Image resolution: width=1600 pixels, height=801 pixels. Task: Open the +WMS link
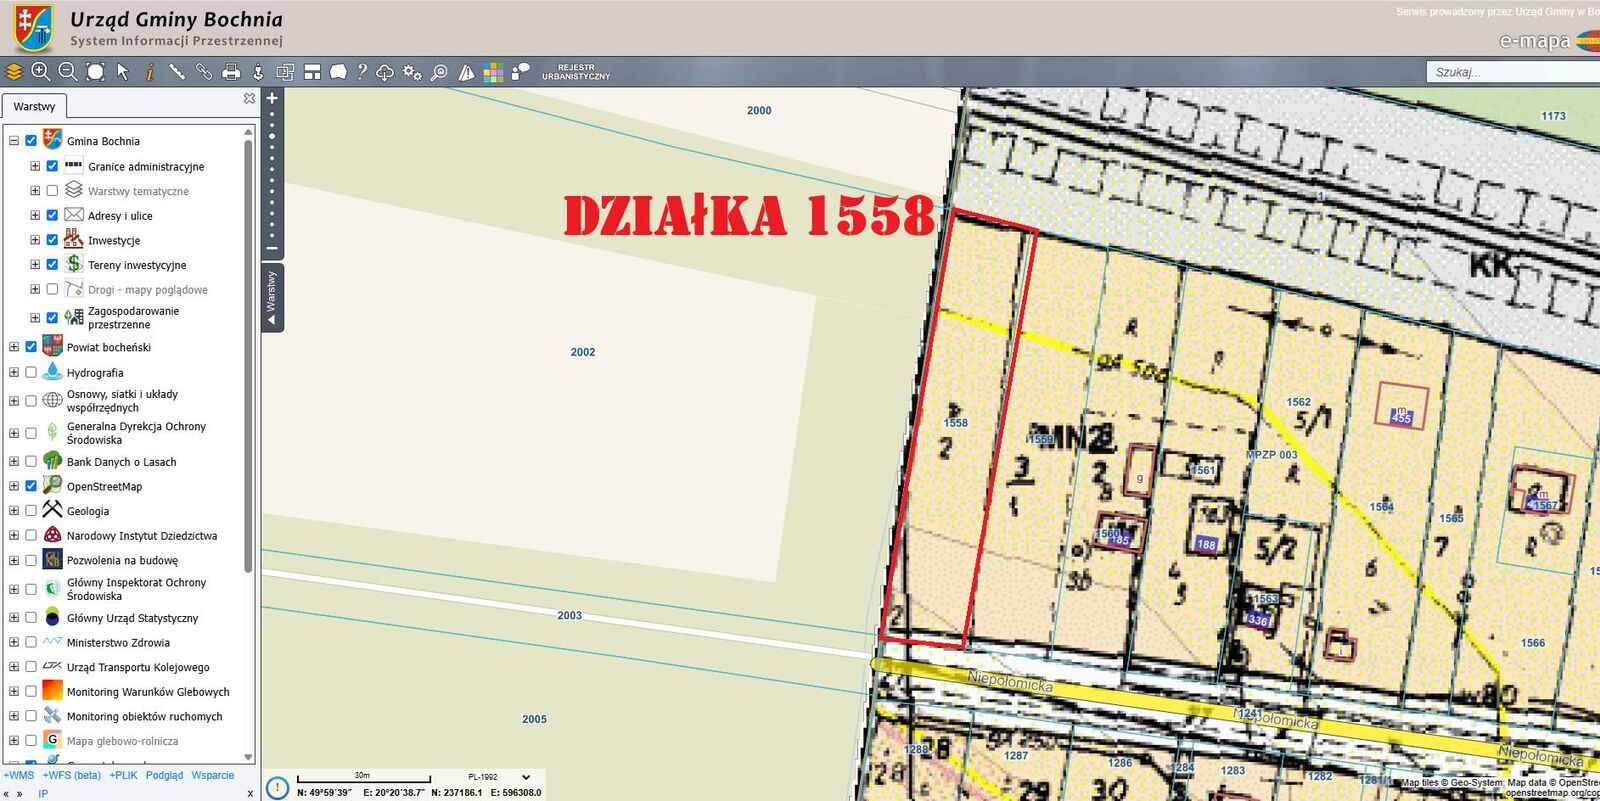[x=19, y=775]
